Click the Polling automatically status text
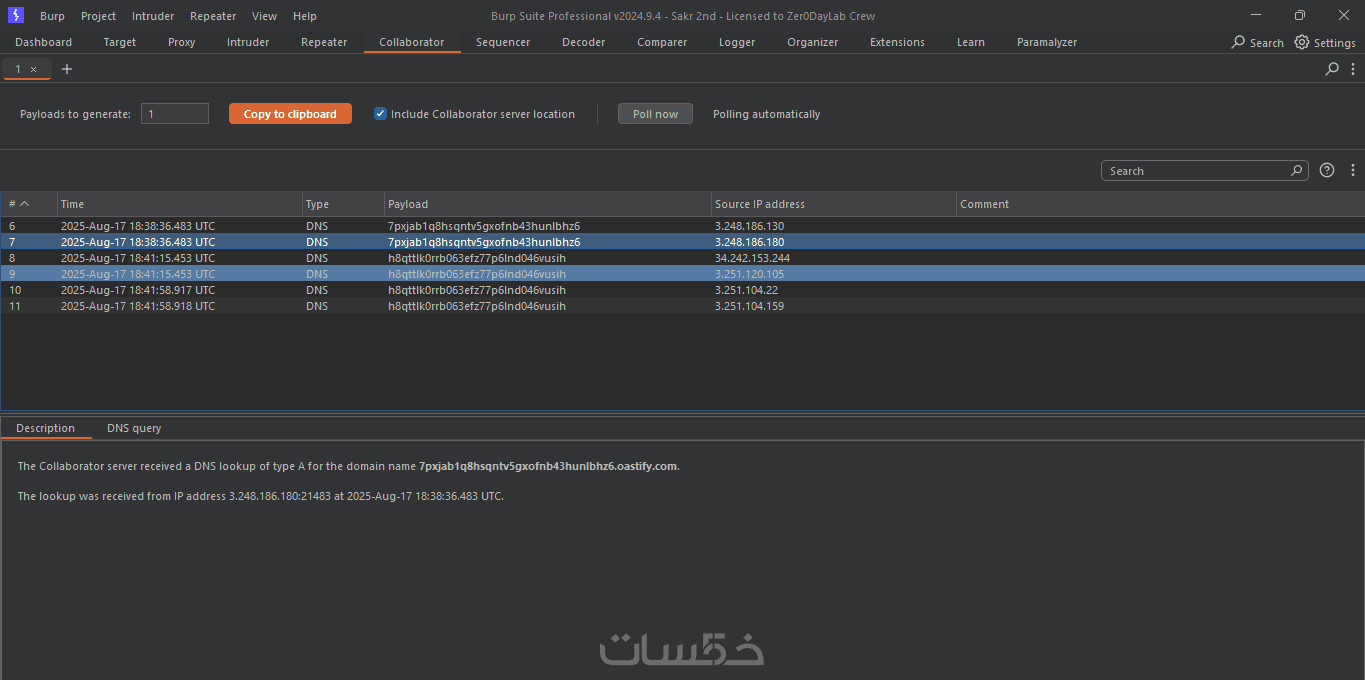 click(766, 114)
